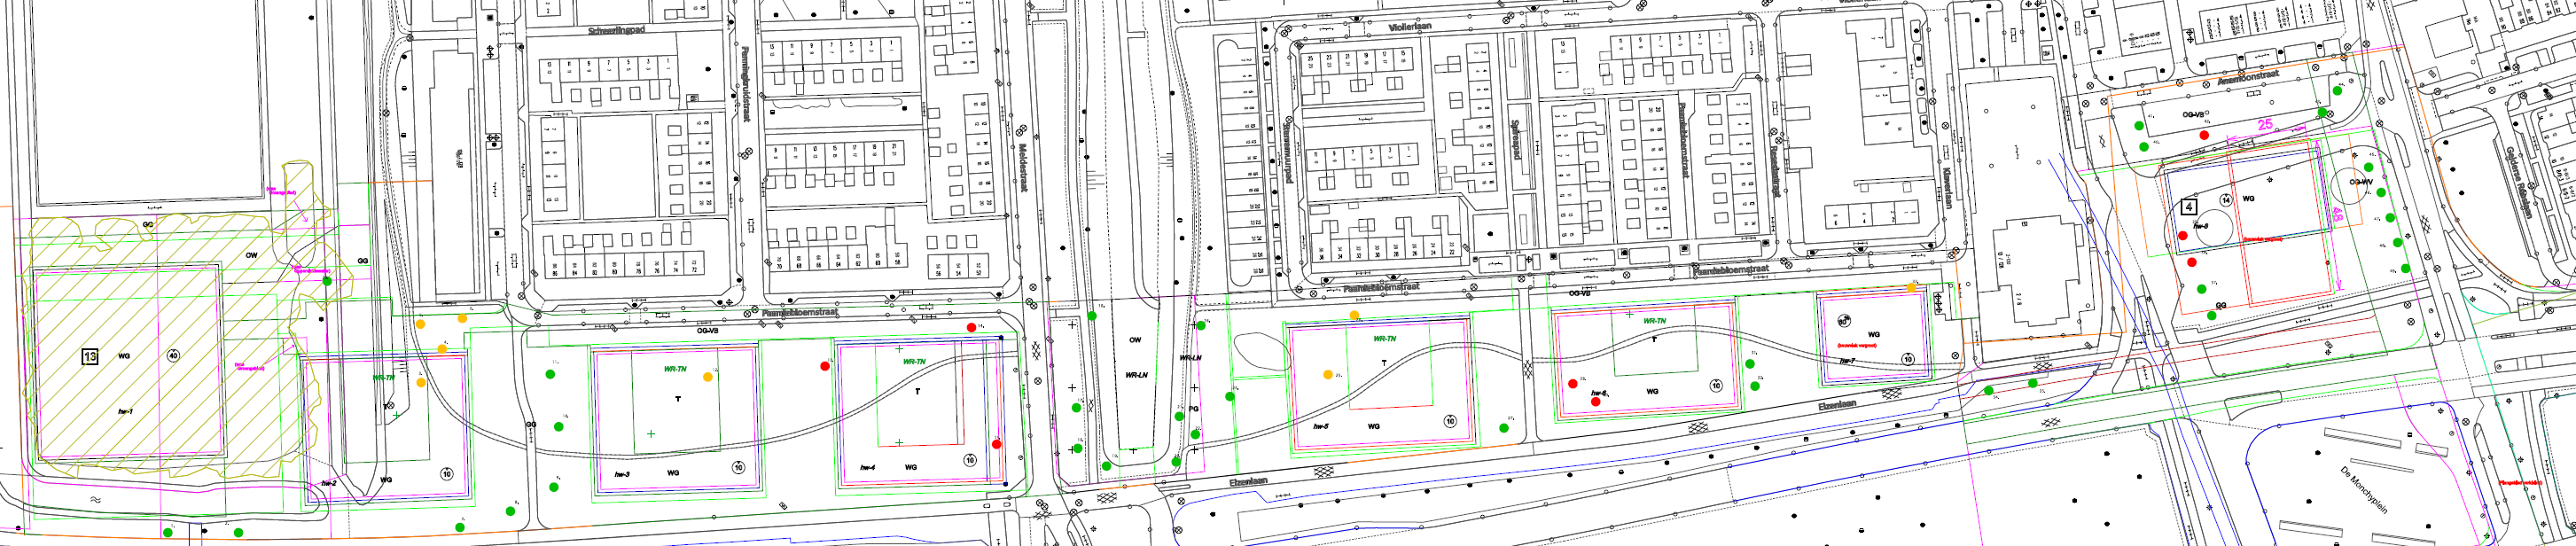Click the hw-1 label in the hatched block
2576x546 pixels.
tap(125, 411)
